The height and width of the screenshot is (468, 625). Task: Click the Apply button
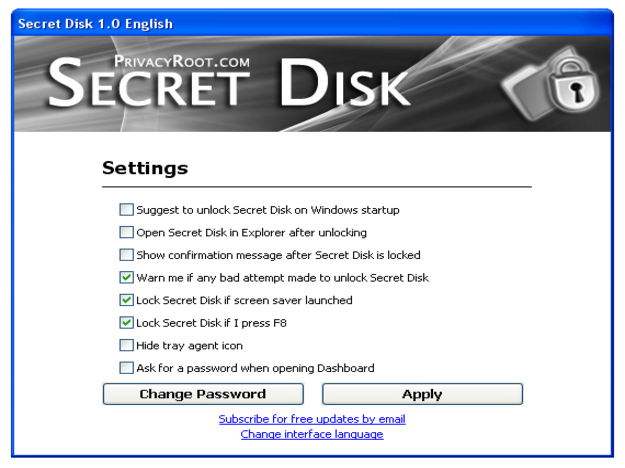coord(422,394)
